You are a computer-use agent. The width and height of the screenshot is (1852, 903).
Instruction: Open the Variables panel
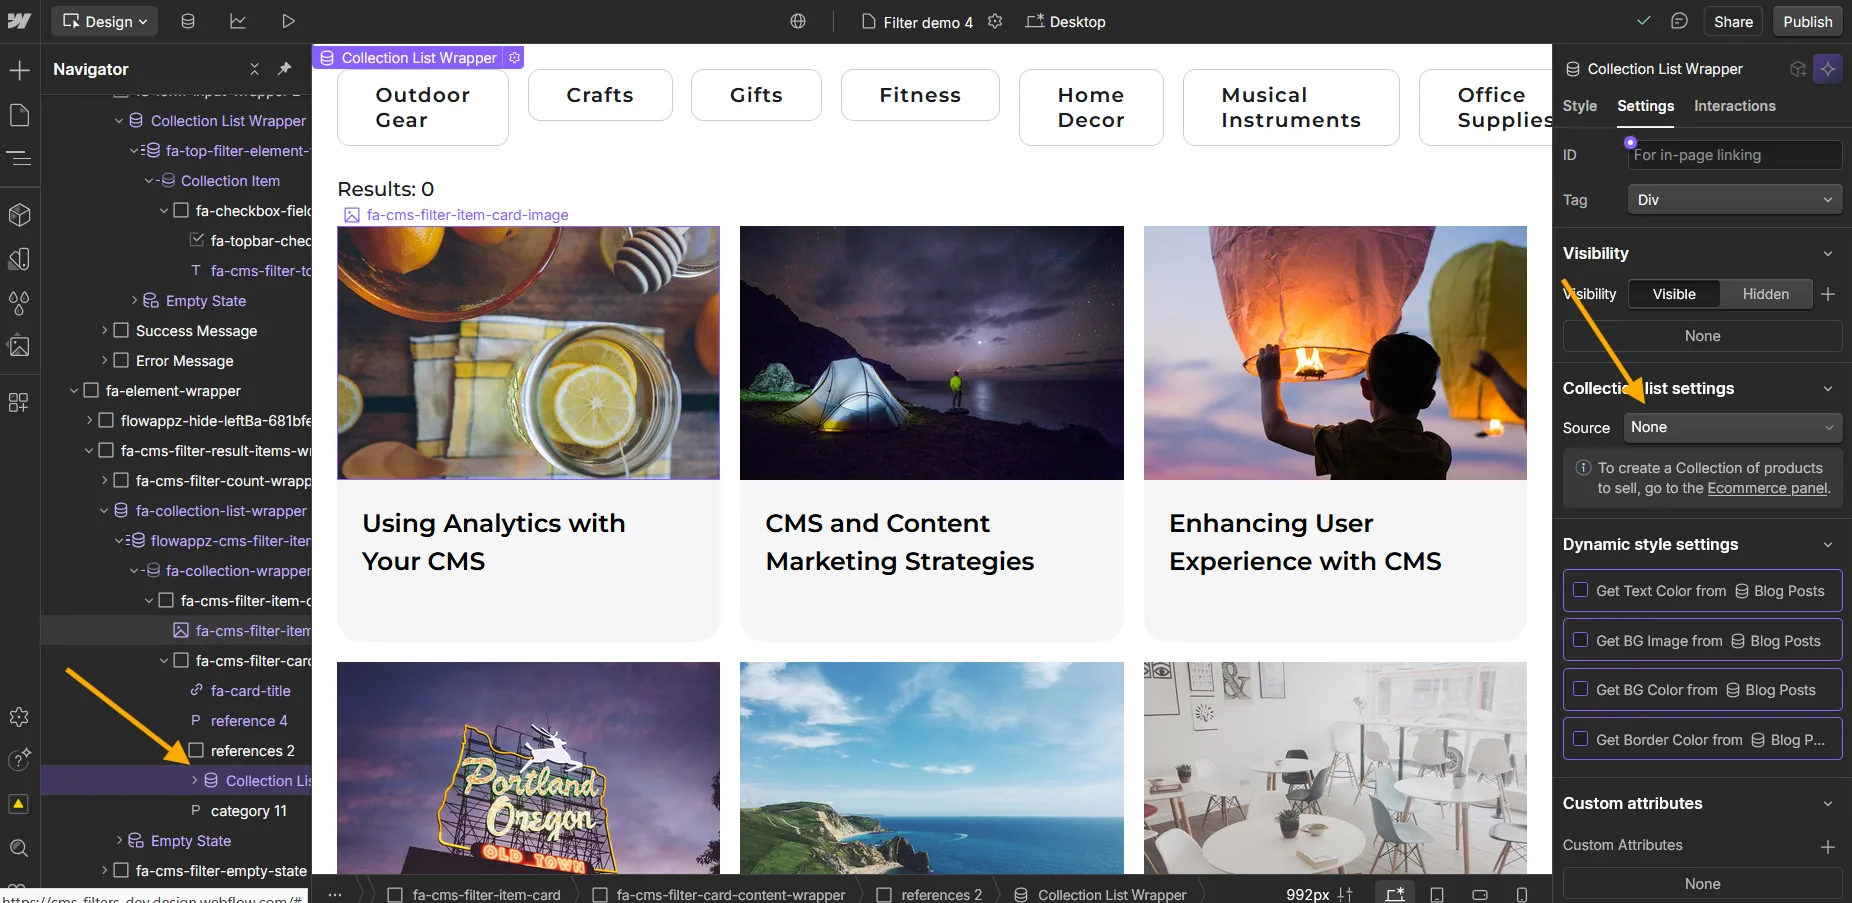pyautogui.click(x=19, y=259)
